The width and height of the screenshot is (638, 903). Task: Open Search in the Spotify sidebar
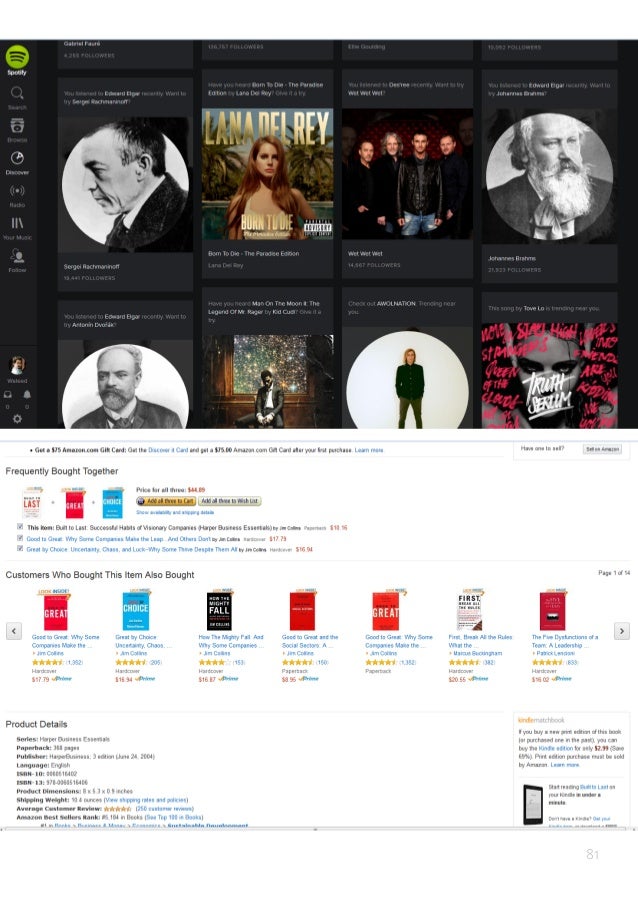point(17,93)
